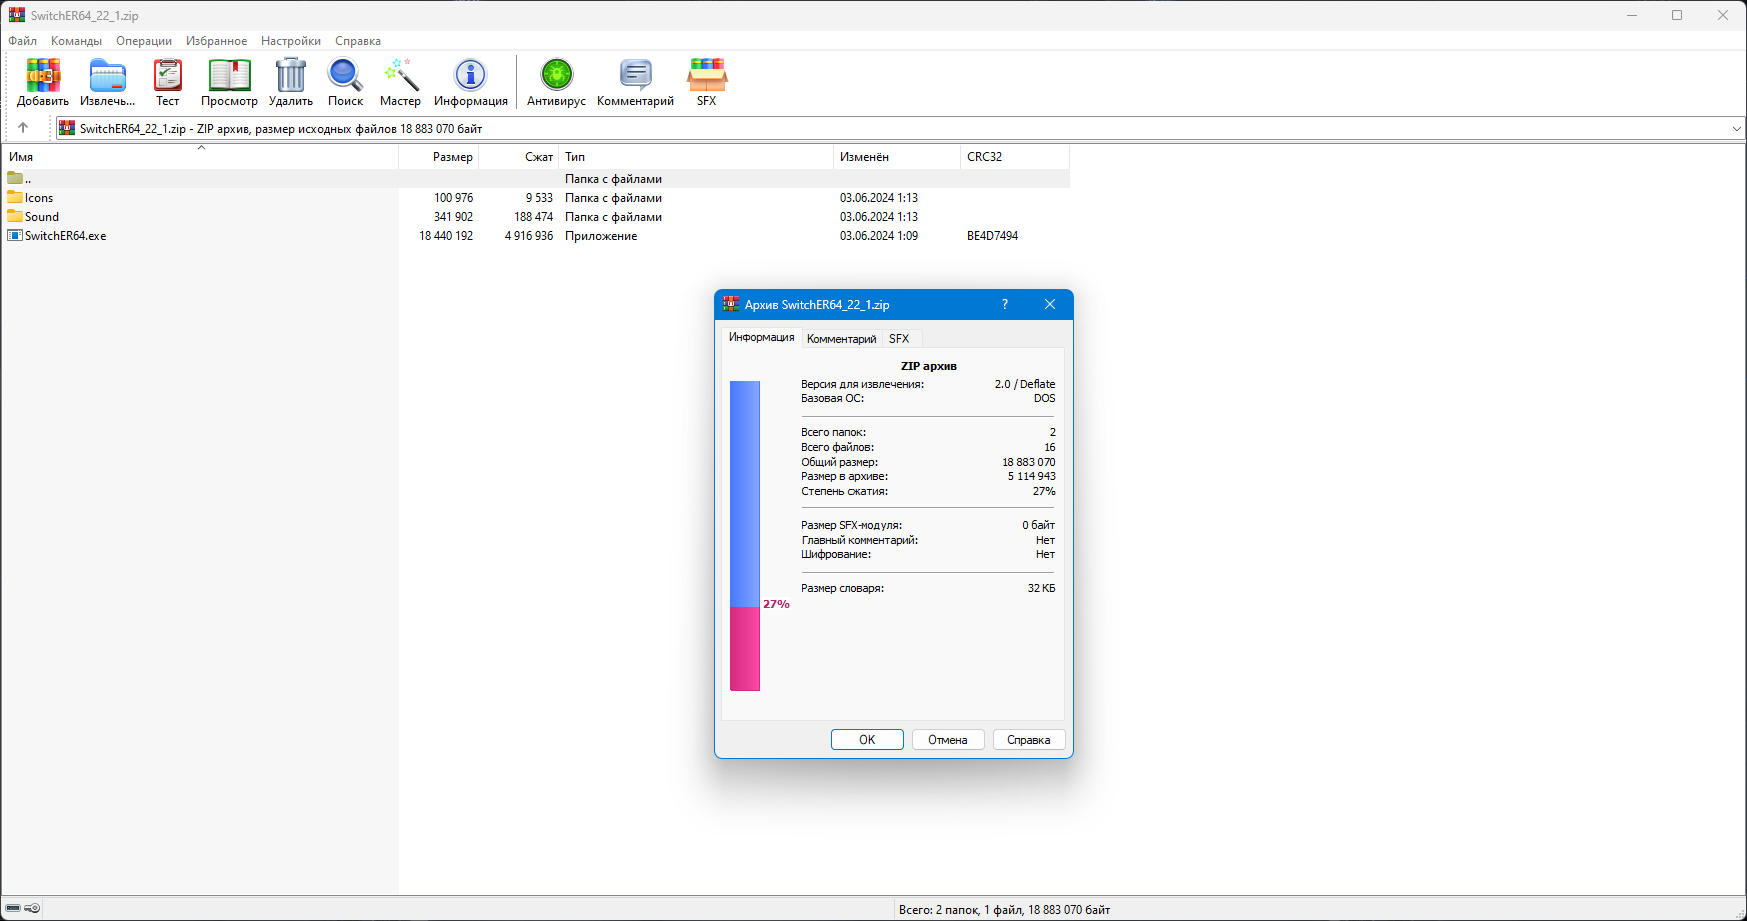Click the Добавить (Add) toolbar icon

tap(43, 76)
